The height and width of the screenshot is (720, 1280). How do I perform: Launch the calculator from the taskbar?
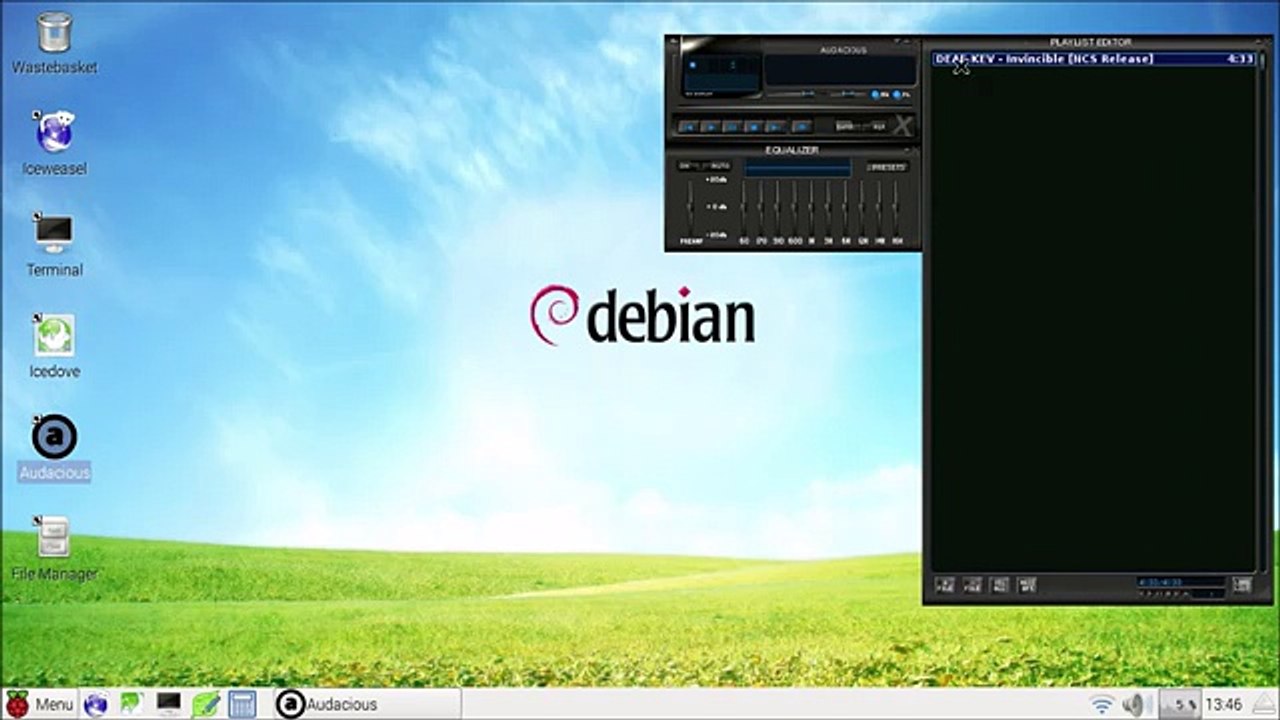click(242, 704)
